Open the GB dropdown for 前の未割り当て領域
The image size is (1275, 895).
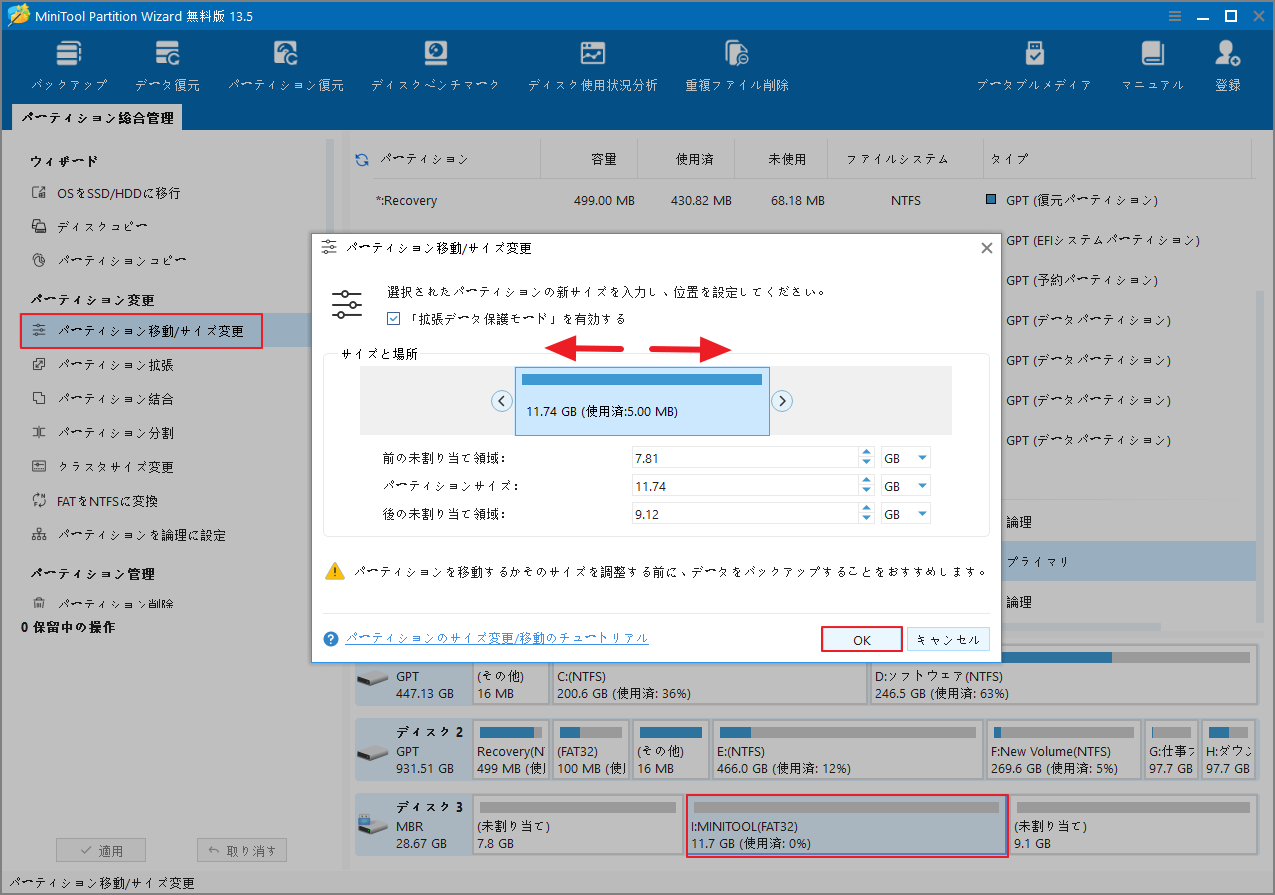(x=904, y=457)
